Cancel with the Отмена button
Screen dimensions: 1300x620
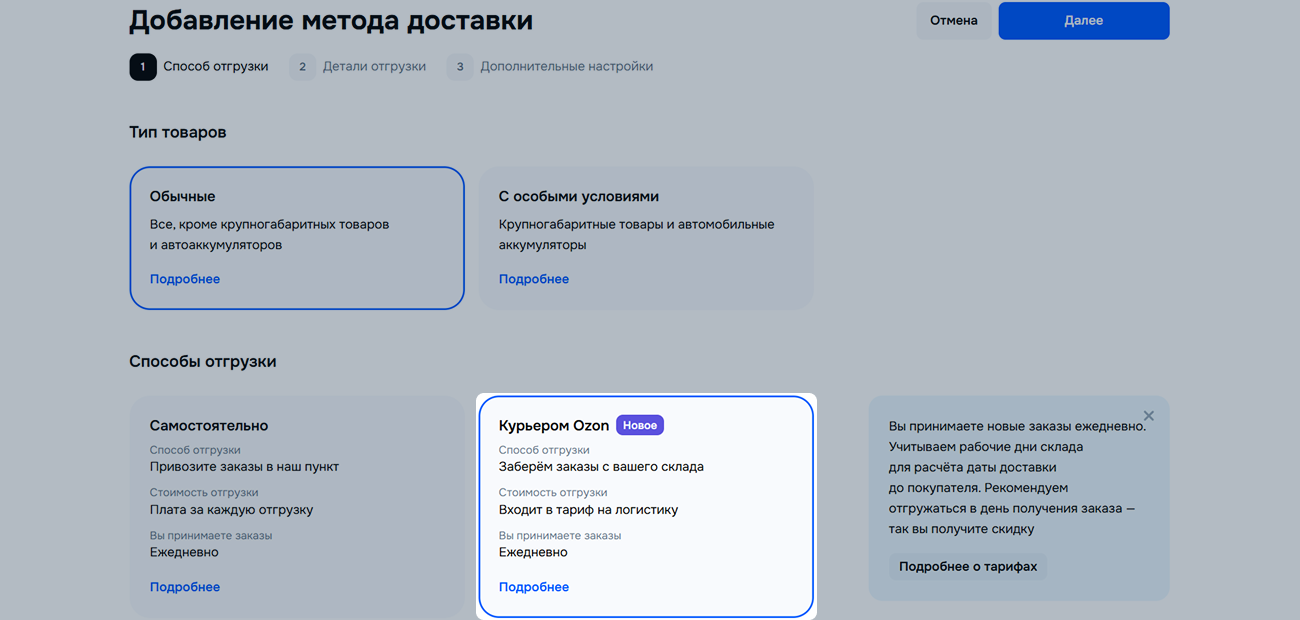click(x=953, y=21)
